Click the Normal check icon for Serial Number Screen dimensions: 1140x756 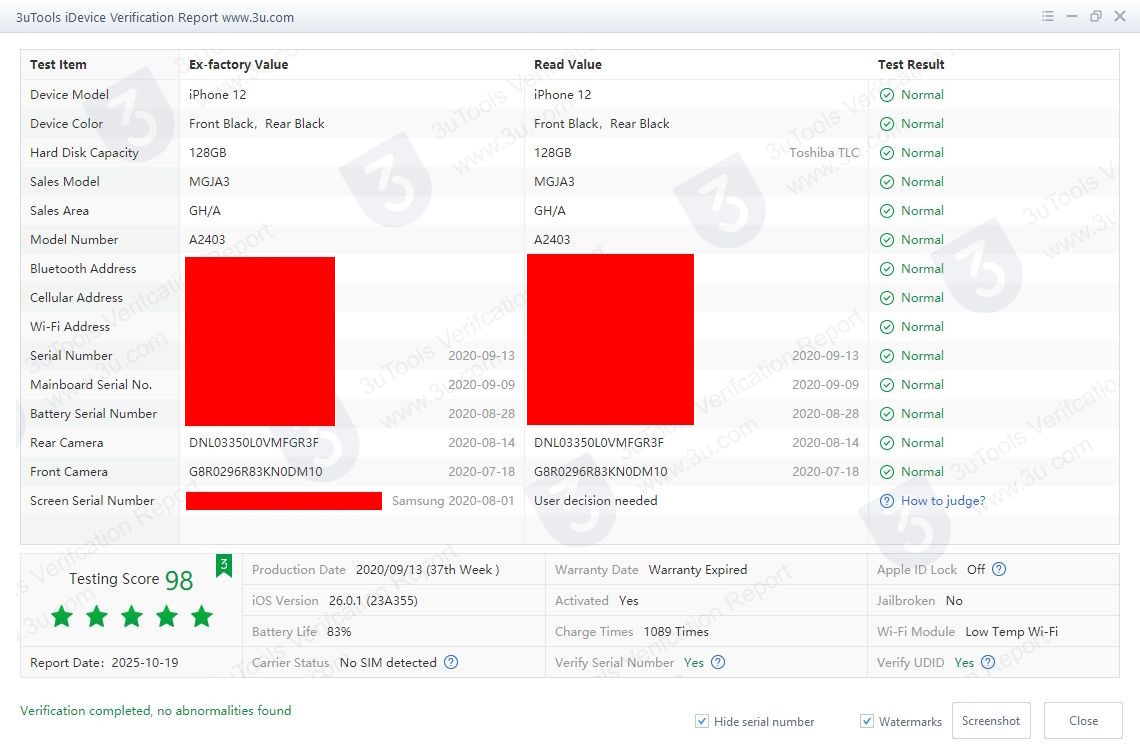tap(887, 356)
